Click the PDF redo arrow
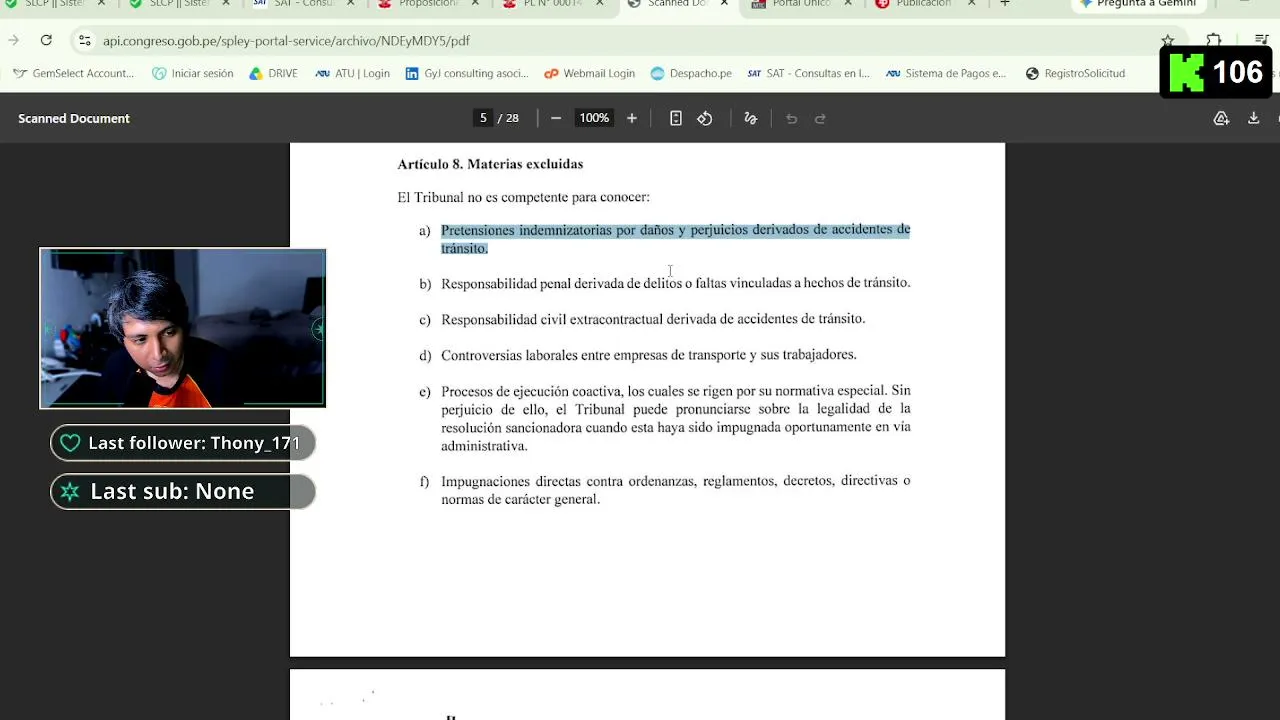The width and height of the screenshot is (1280, 720). point(820,118)
